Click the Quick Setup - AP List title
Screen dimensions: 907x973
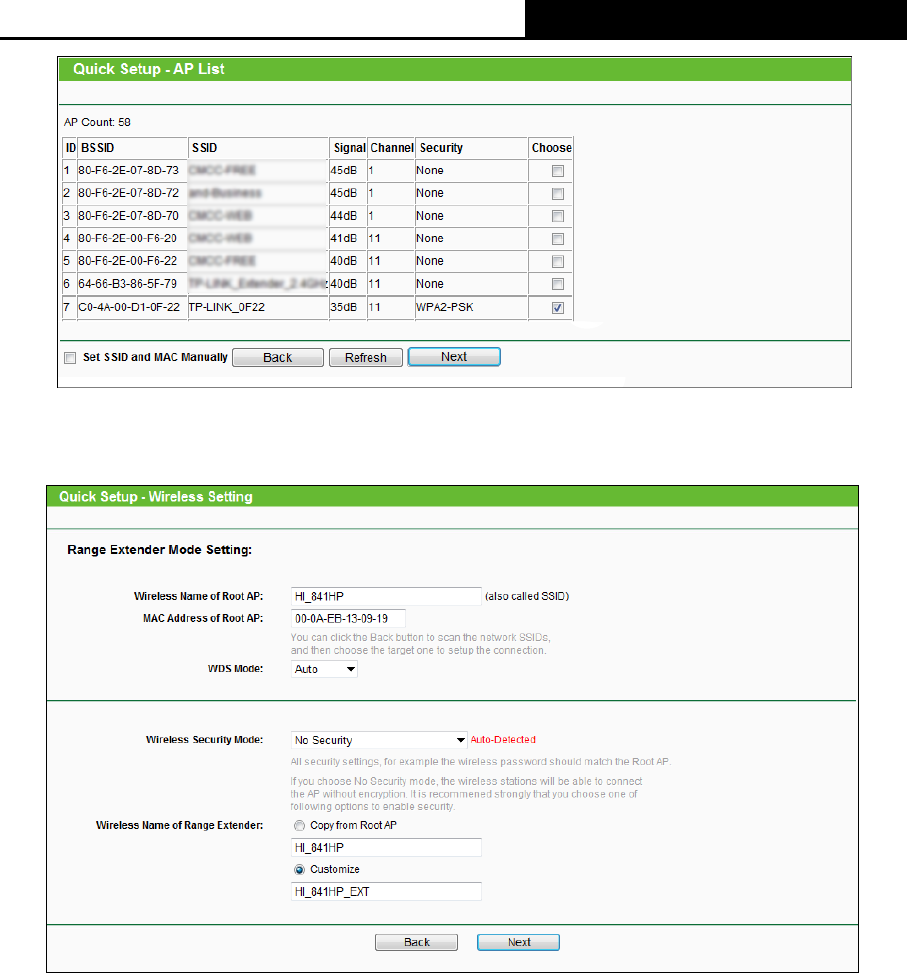(x=149, y=69)
